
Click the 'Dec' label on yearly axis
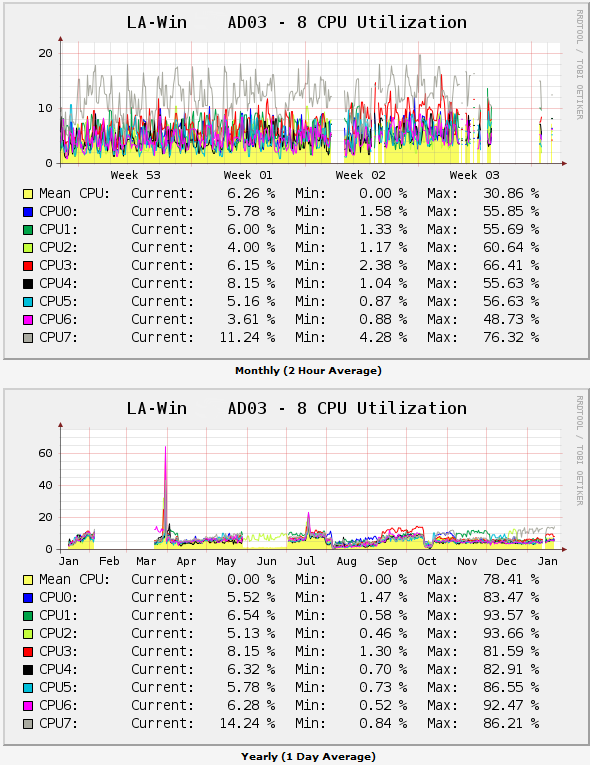[506, 562]
